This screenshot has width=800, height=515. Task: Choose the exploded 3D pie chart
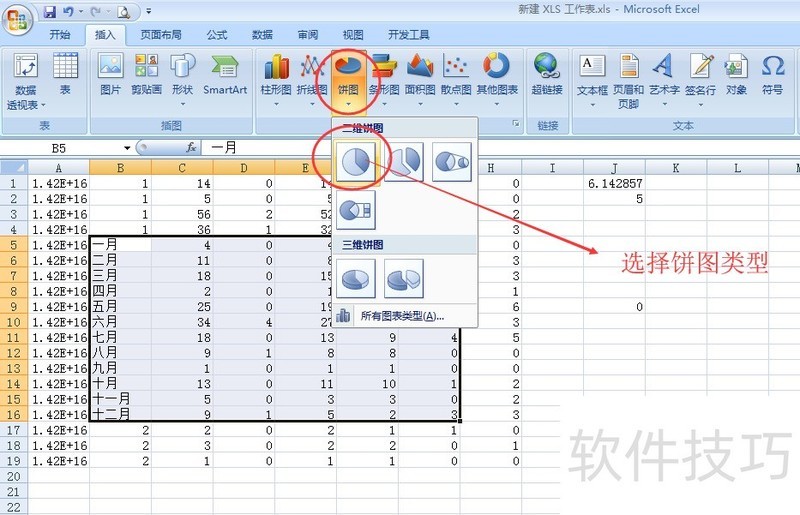click(404, 278)
